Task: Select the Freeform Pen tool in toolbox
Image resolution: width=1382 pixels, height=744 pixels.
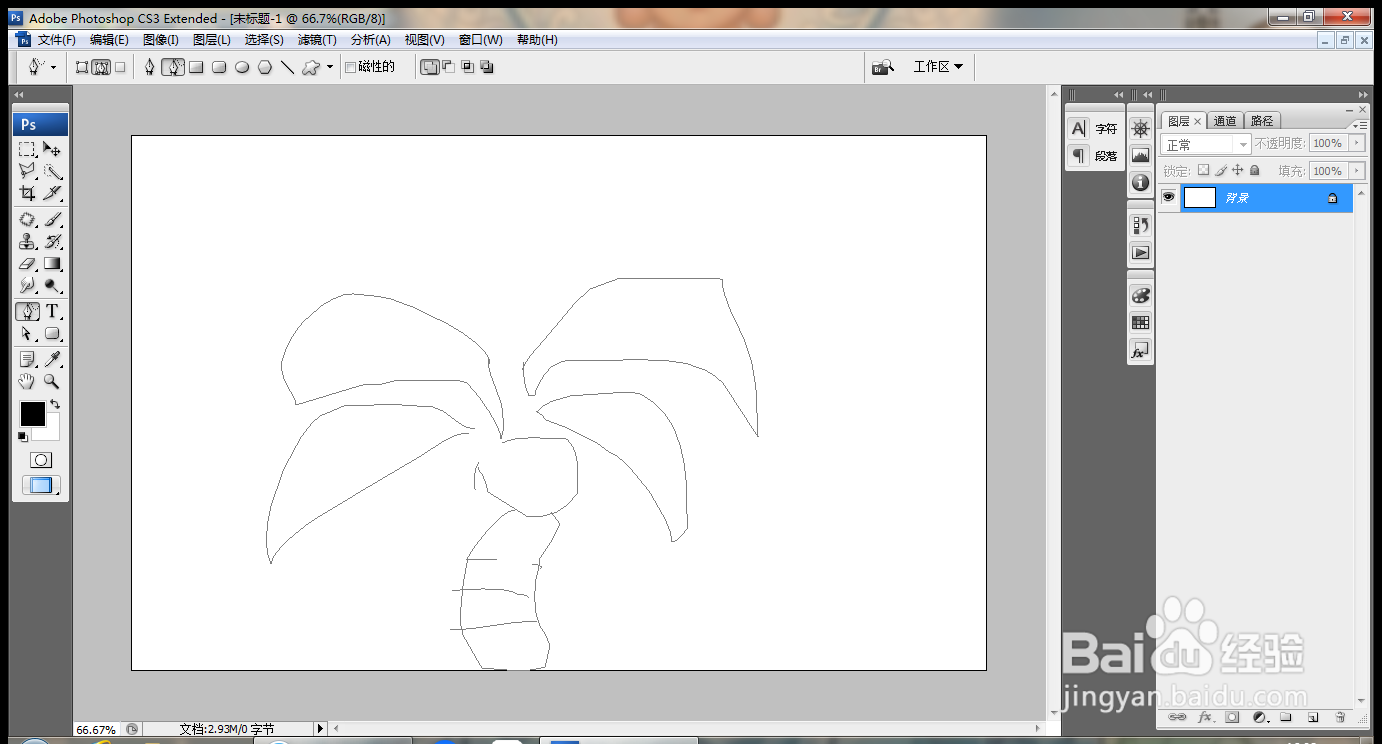Action: pos(28,312)
